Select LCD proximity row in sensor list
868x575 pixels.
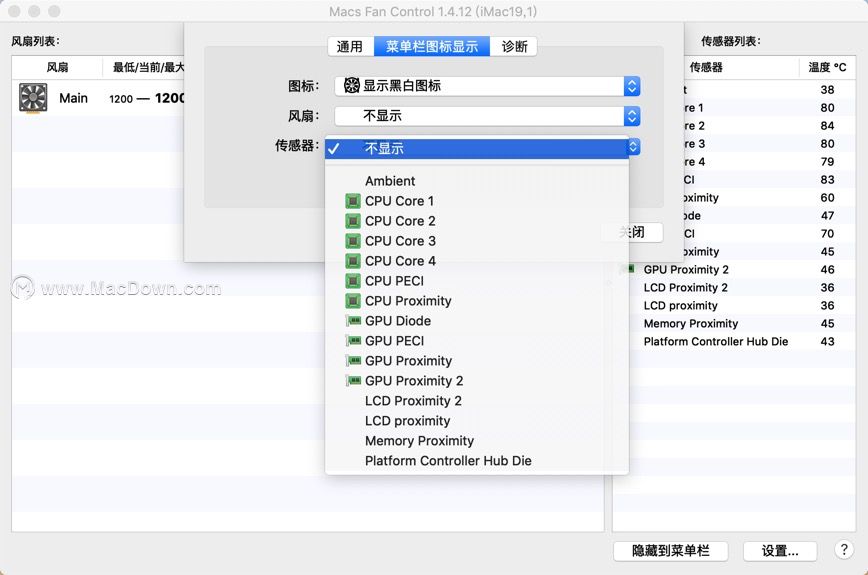pos(734,305)
